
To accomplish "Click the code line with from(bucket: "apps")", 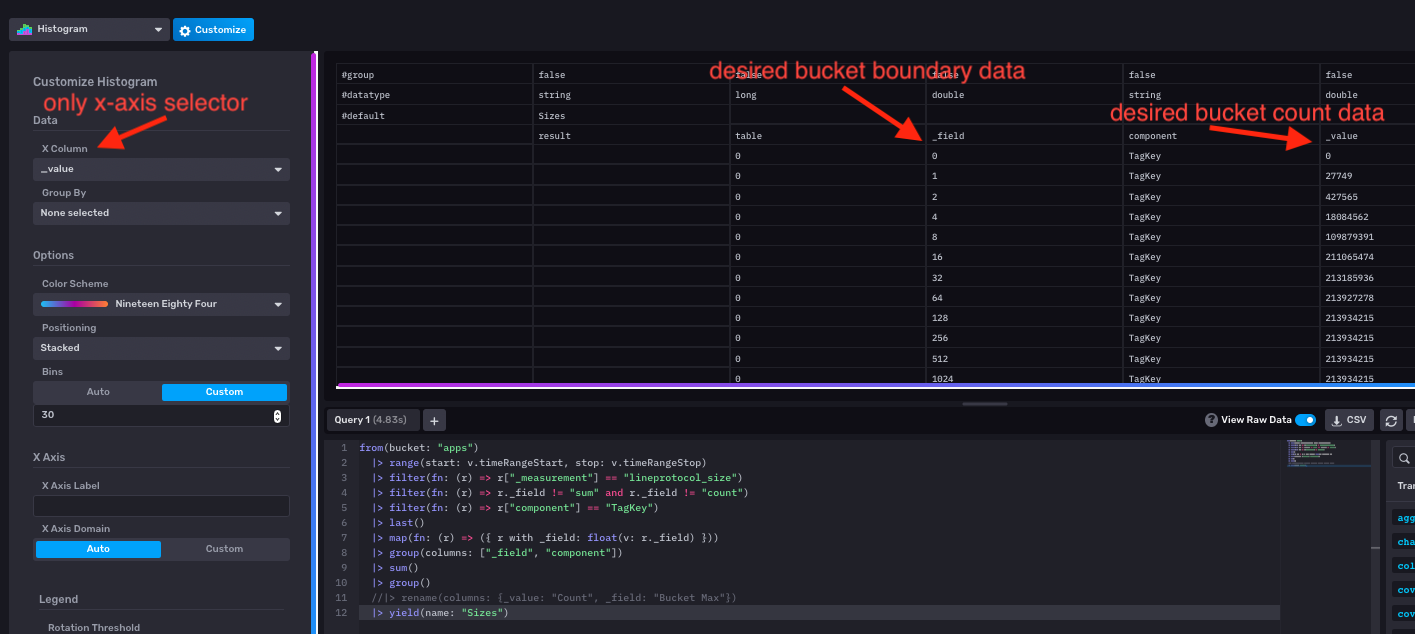I will click(x=419, y=448).
